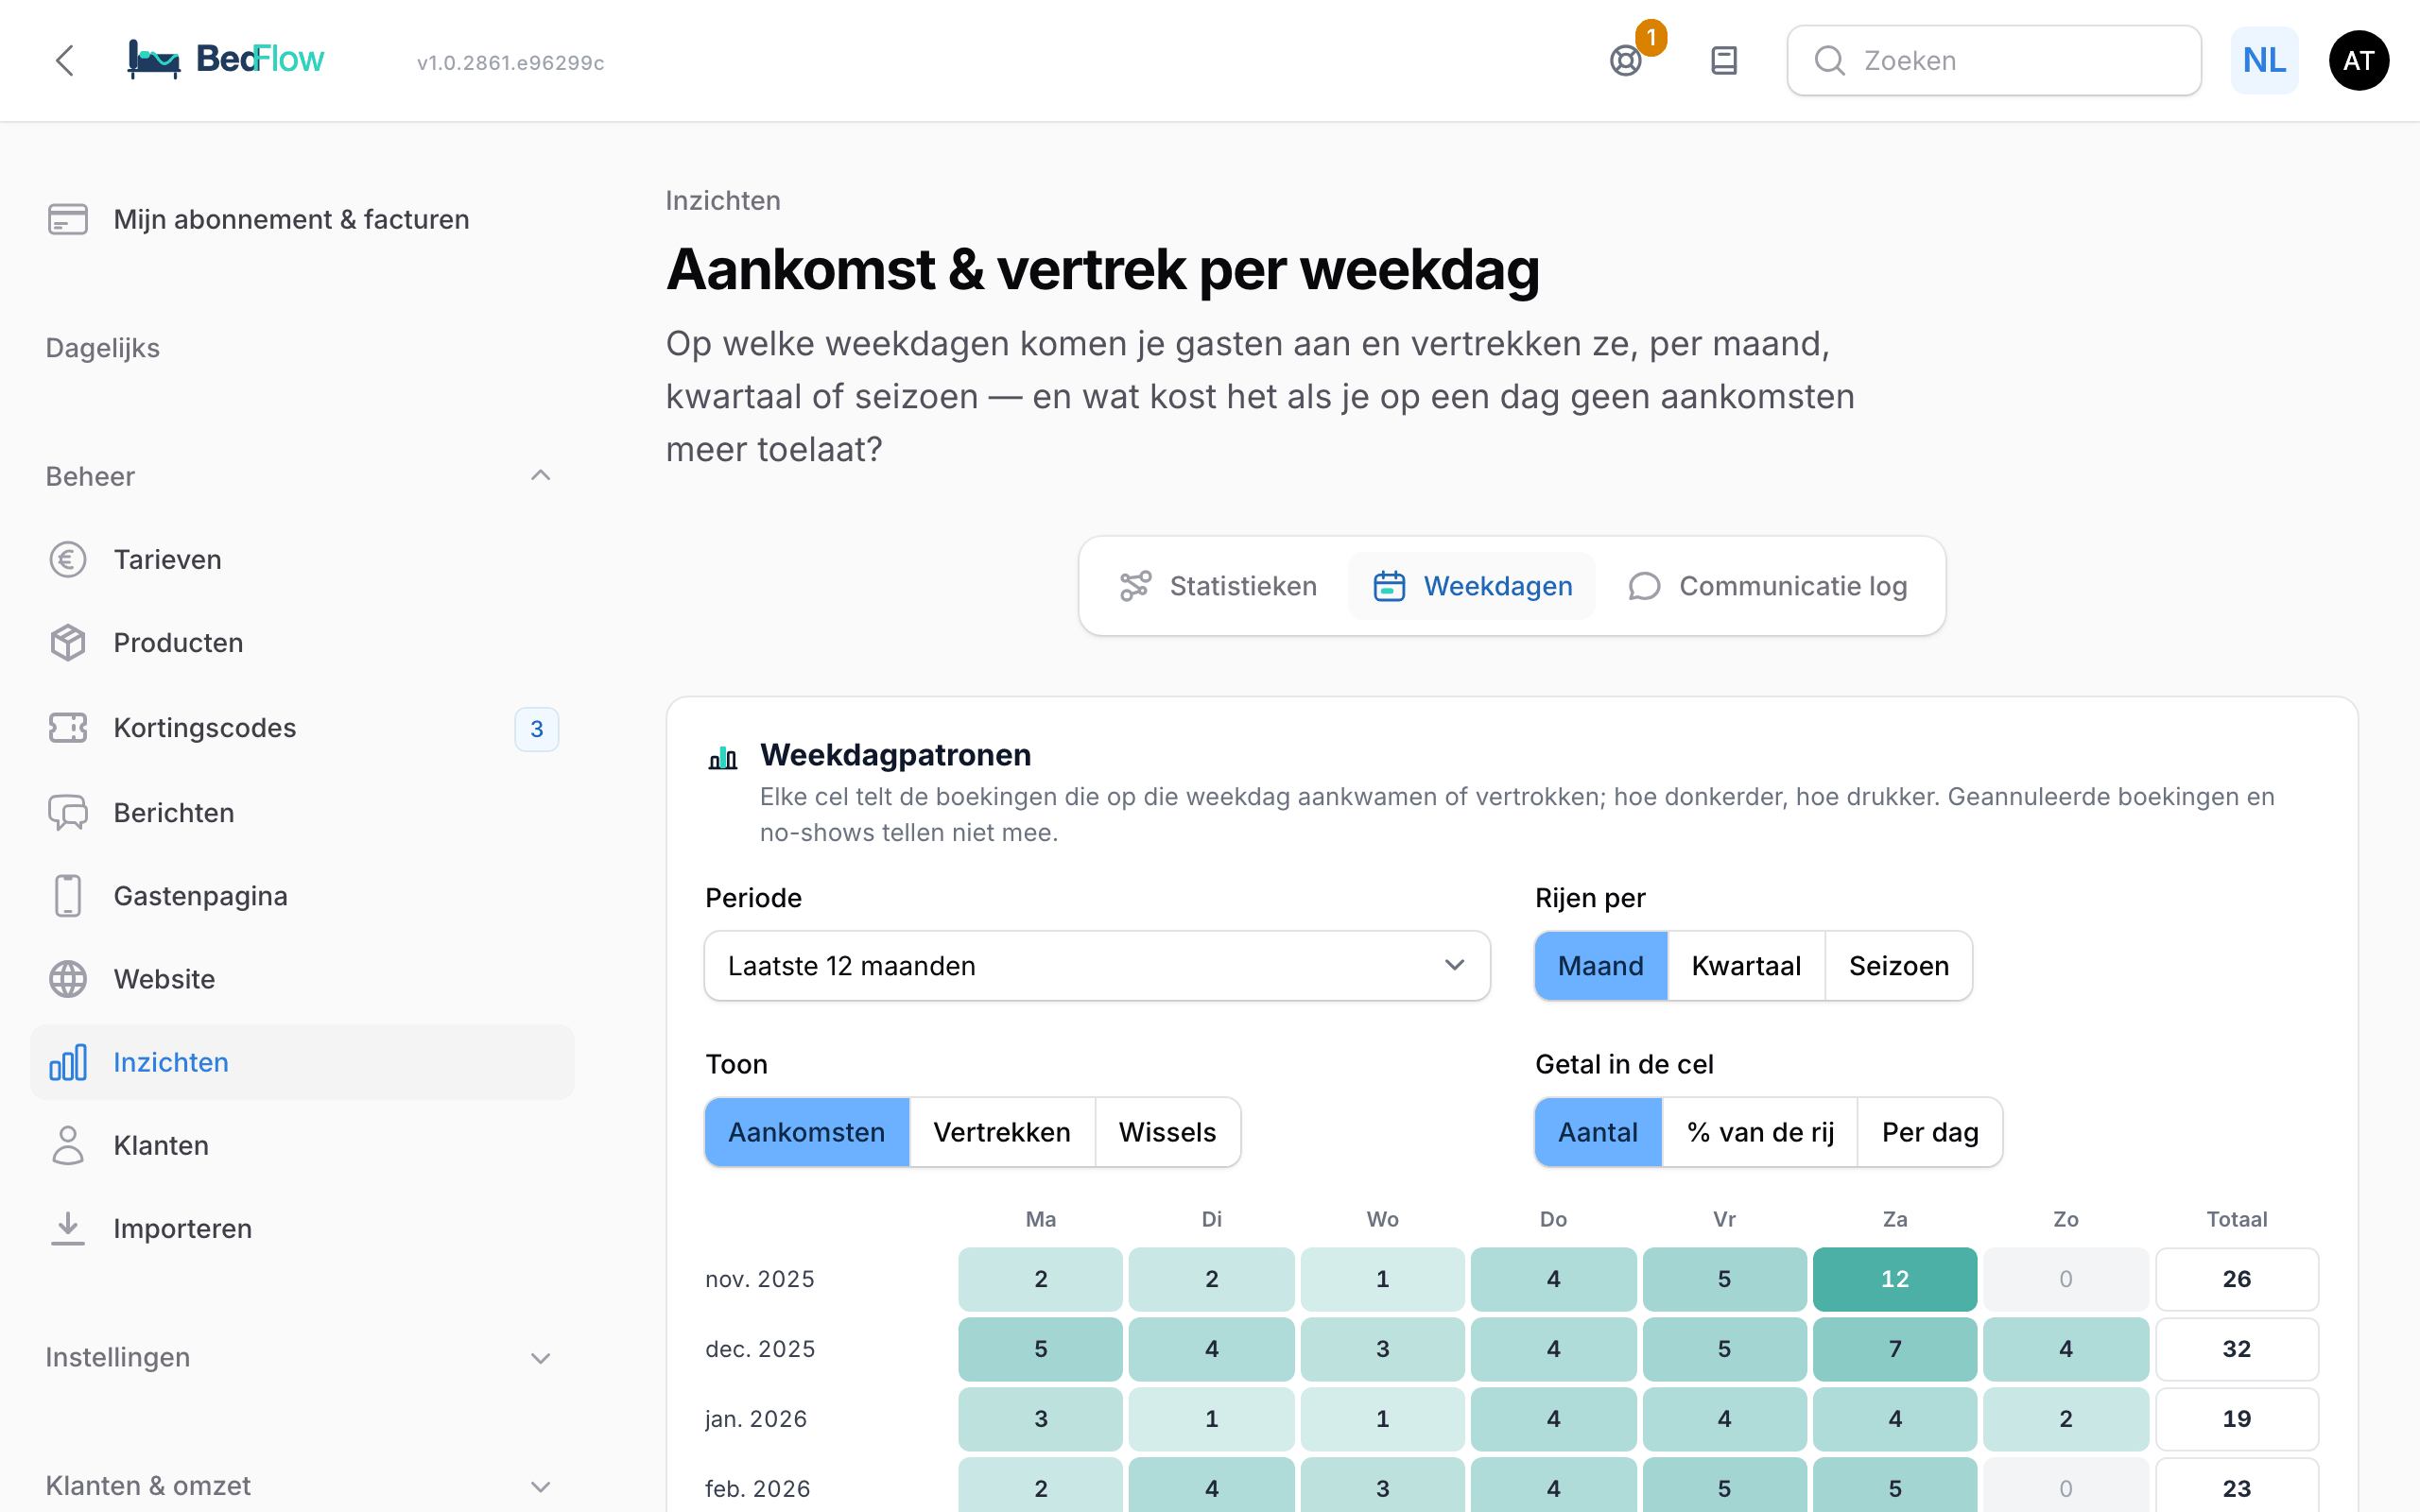Click the euro icon next to Tarieven
This screenshot has height=1512, width=2420.
(x=68, y=559)
